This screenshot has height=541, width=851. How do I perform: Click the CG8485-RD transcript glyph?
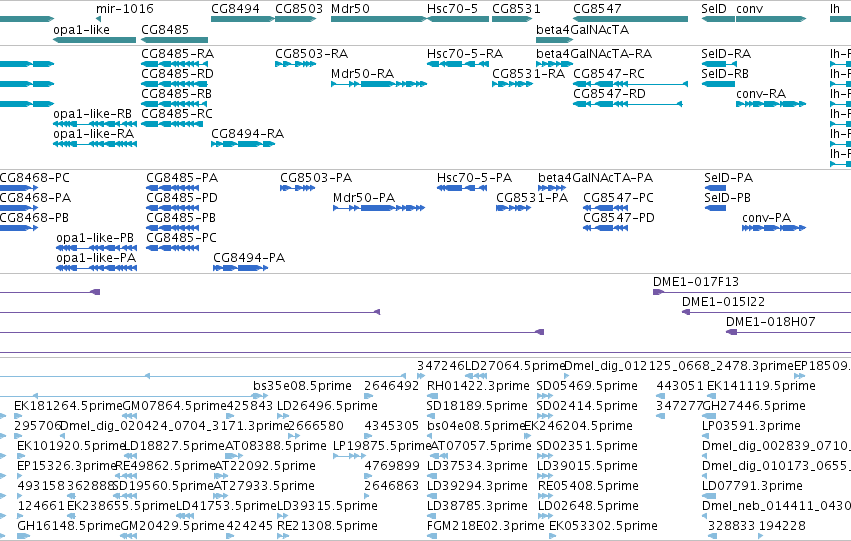[174, 84]
